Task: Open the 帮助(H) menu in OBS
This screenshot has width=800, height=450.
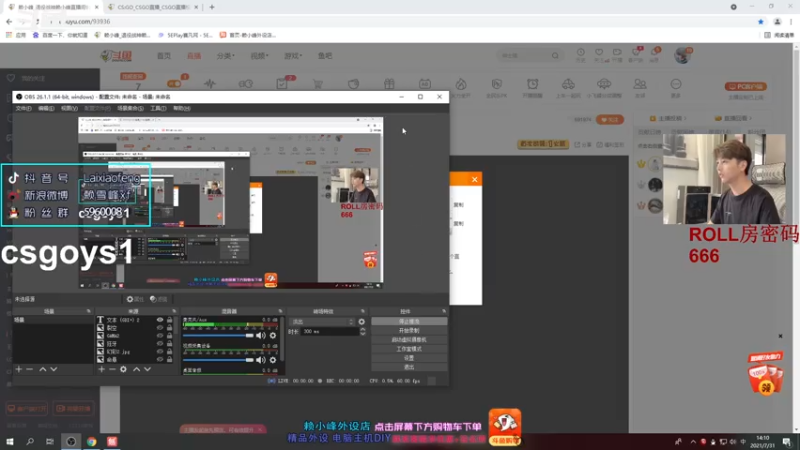Action: point(182,108)
